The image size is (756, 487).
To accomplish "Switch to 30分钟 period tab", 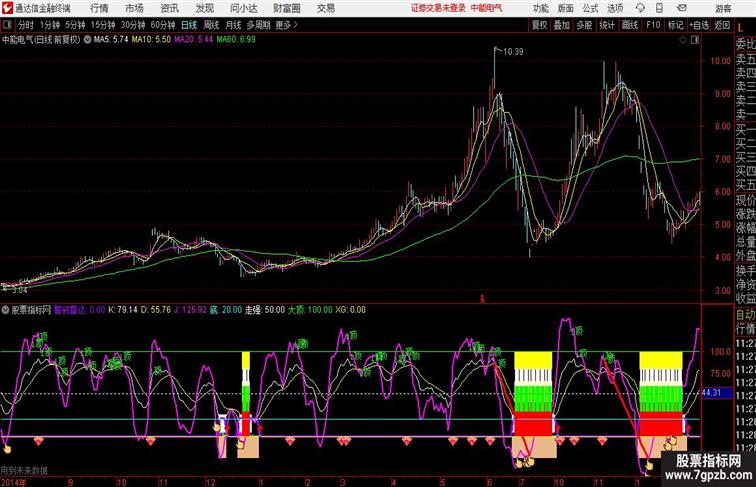I will [x=133, y=25].
